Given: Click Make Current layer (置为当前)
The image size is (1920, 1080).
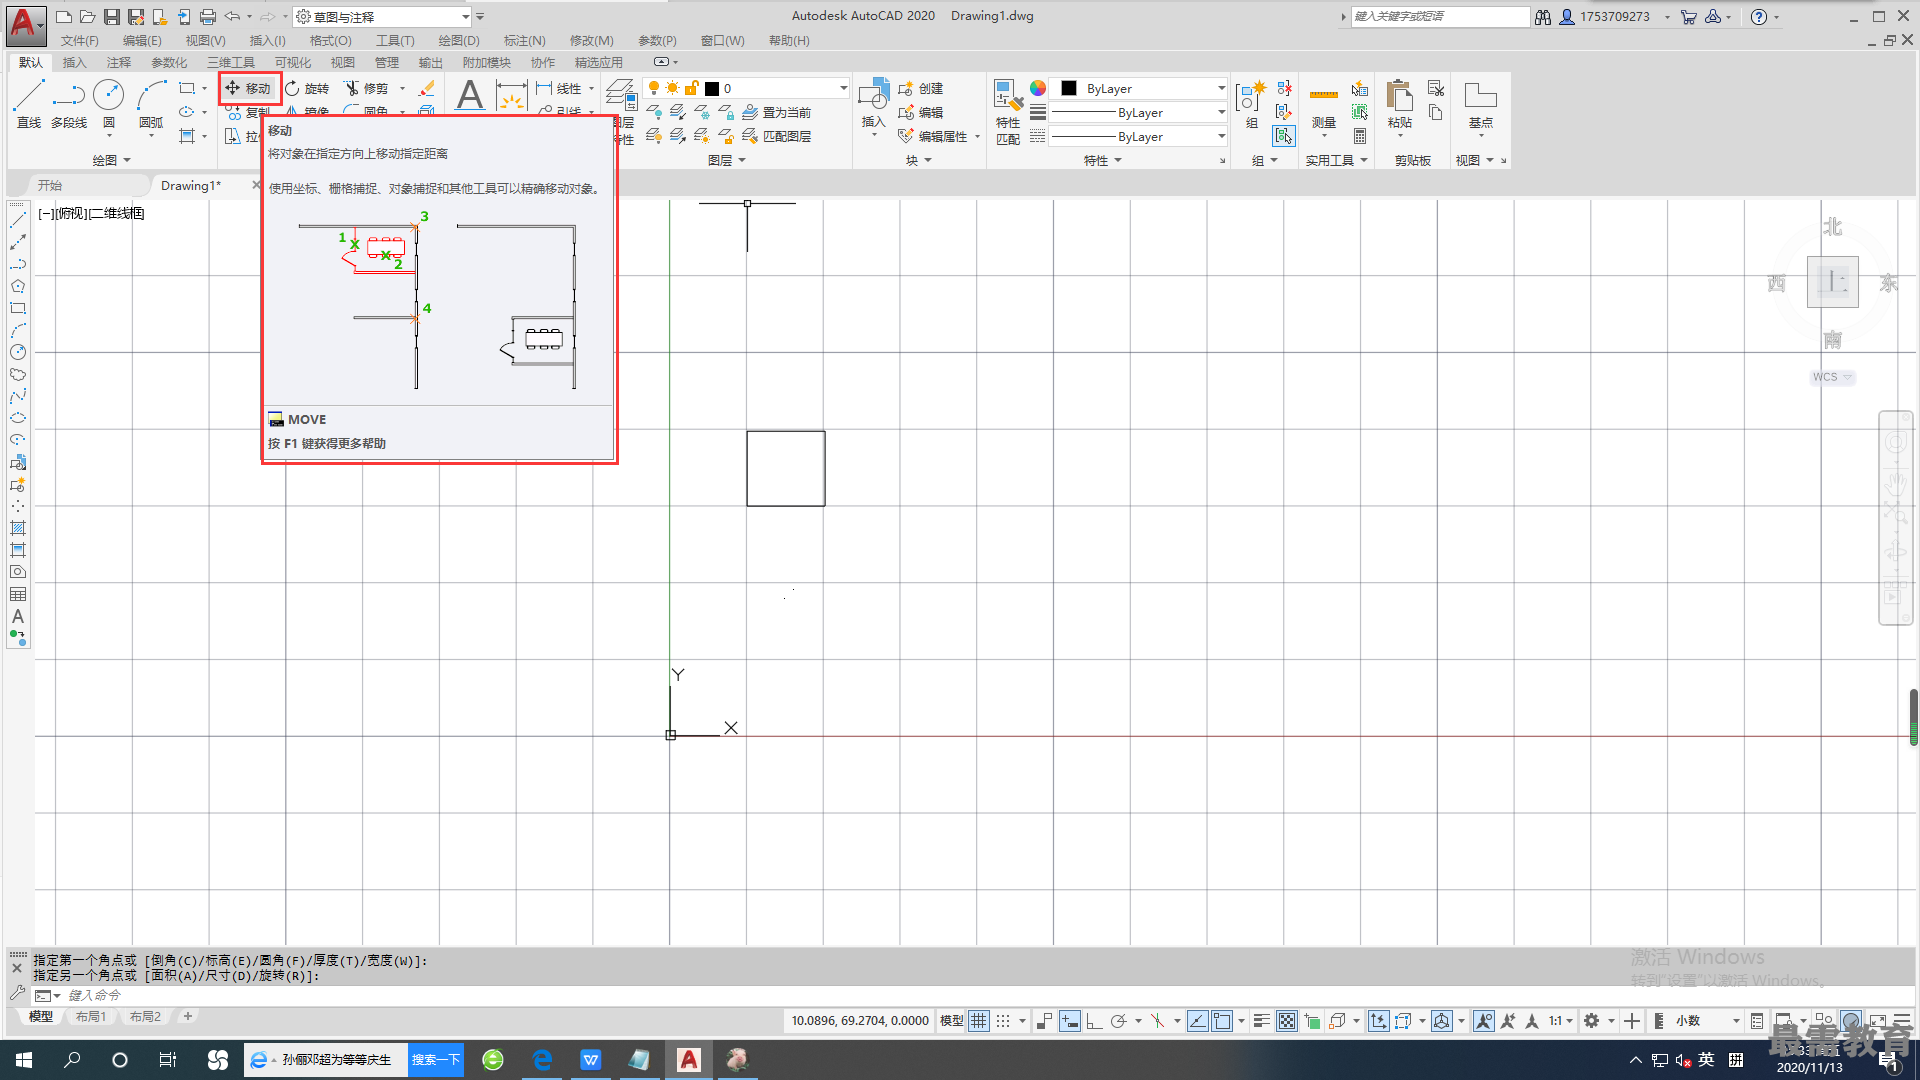Looking at the screenshot, I should tap(777, 112).
